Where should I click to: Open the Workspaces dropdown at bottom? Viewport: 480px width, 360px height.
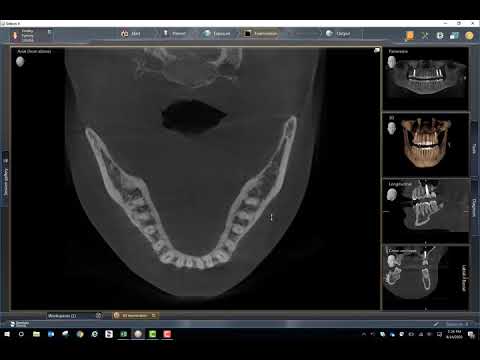(74, 315)
